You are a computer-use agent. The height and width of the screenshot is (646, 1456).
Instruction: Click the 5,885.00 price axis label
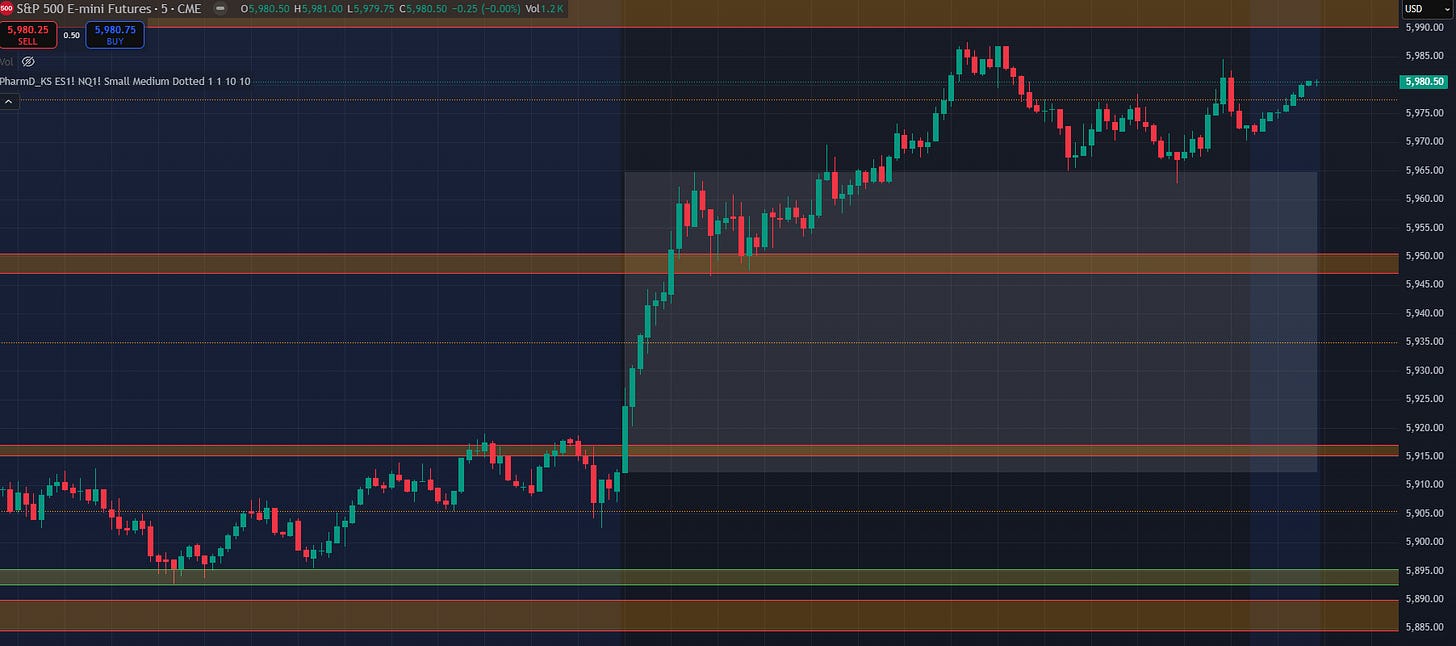1423,628
